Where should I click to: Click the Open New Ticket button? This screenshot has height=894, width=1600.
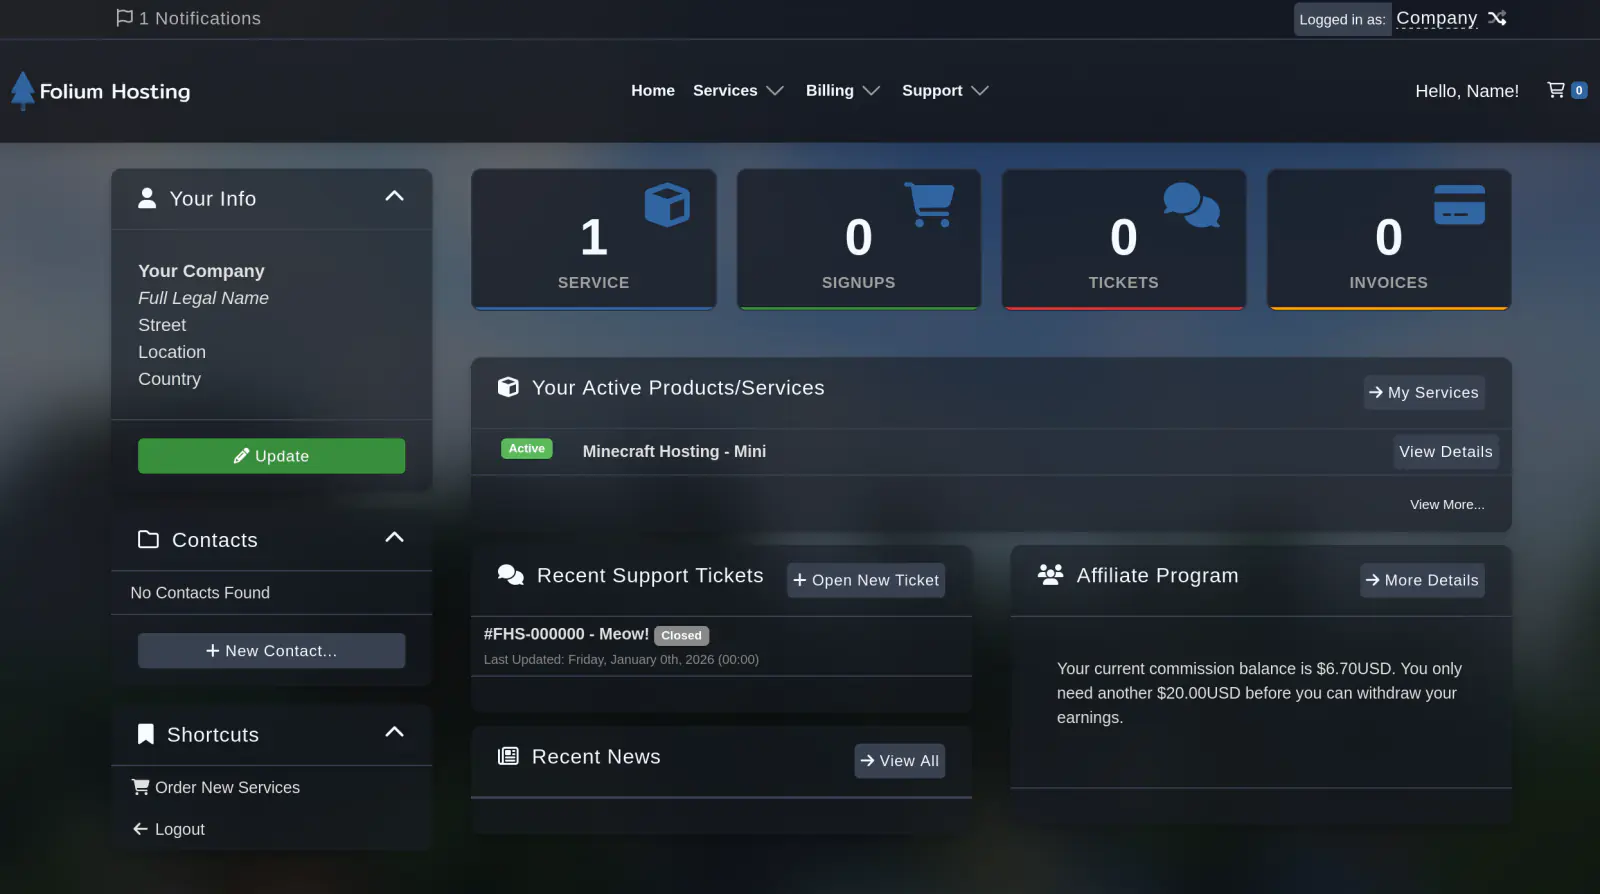tap(866, 580)
